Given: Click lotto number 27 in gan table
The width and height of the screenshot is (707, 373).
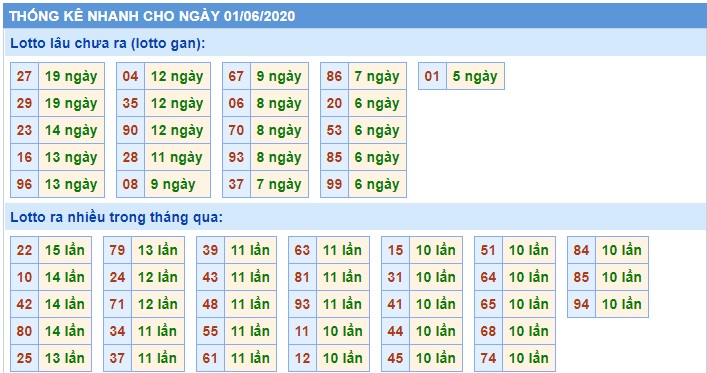Looking at the screenshot, I should click(24, 76).
